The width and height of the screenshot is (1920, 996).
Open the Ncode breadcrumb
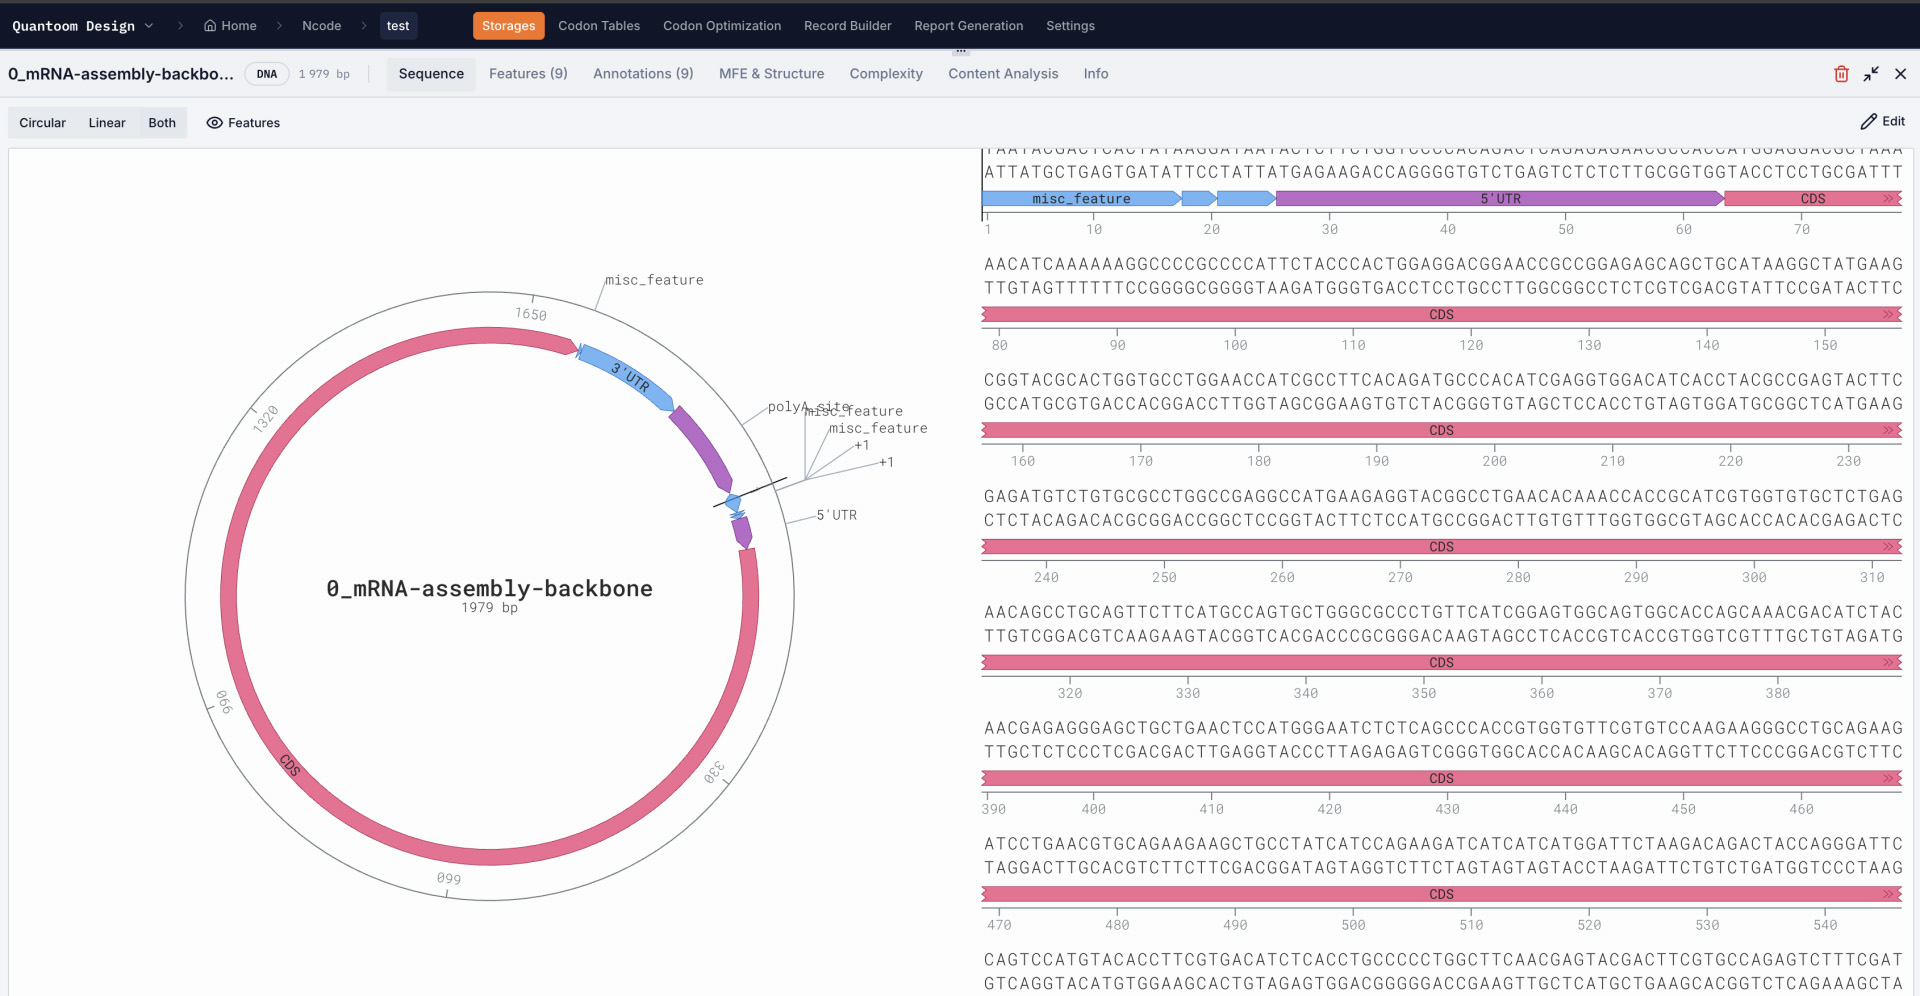coord(322,26)
